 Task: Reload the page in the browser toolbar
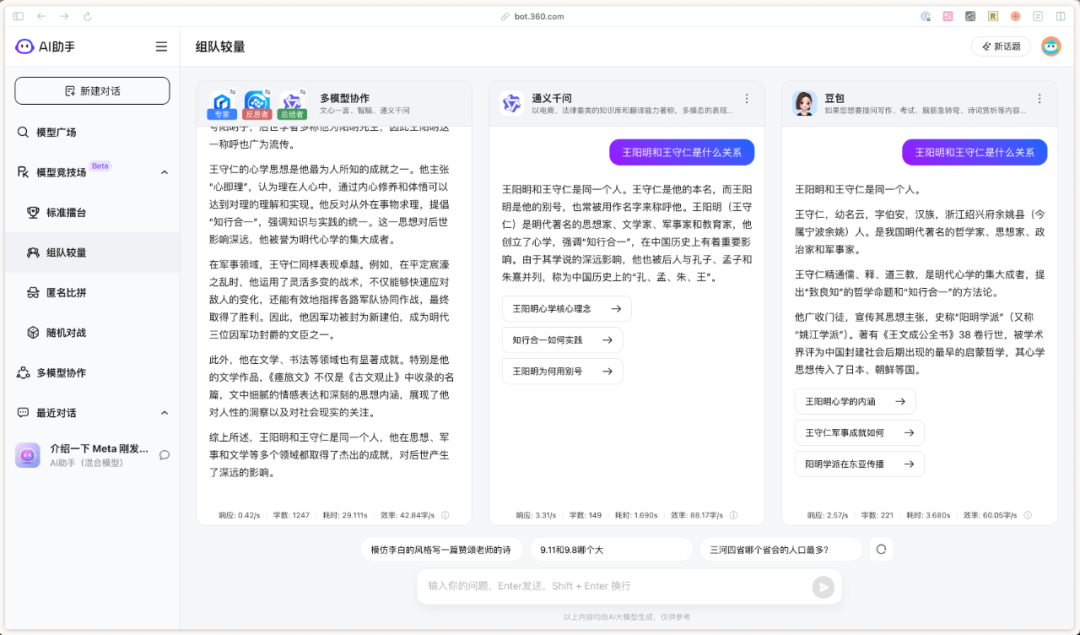[87, 17]
